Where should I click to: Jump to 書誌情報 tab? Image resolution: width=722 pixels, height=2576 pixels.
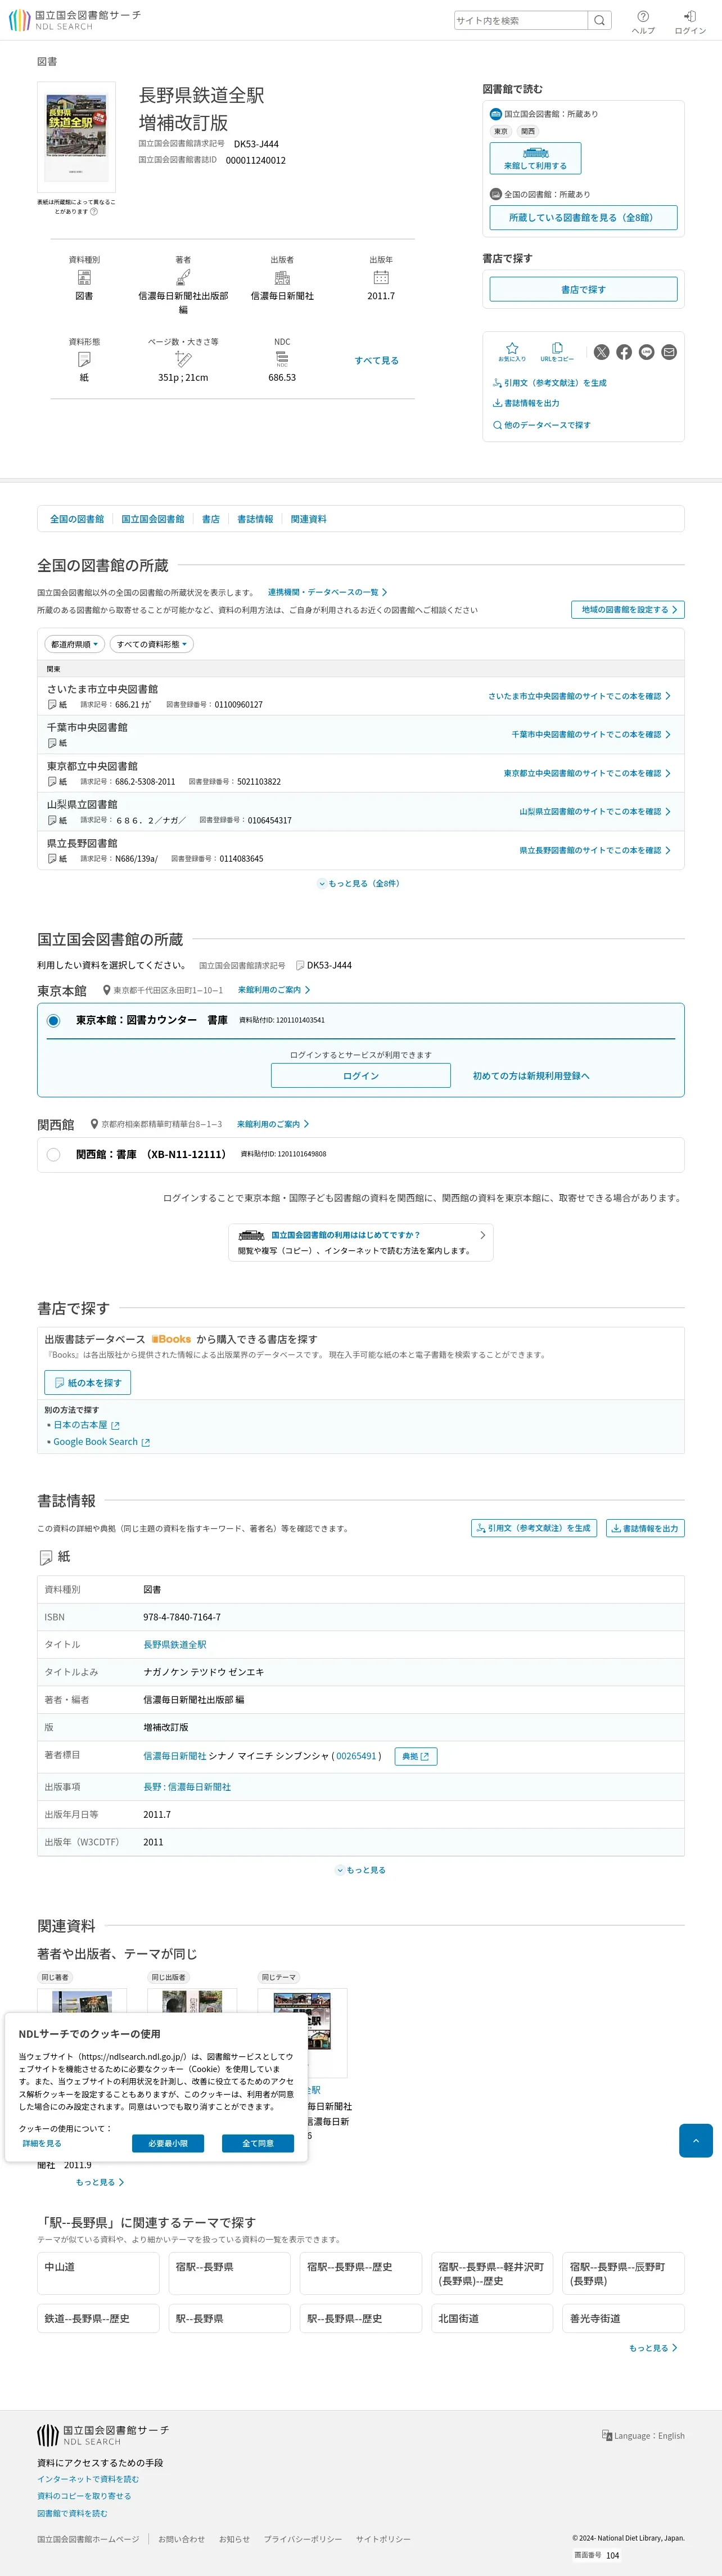(255, 519)
